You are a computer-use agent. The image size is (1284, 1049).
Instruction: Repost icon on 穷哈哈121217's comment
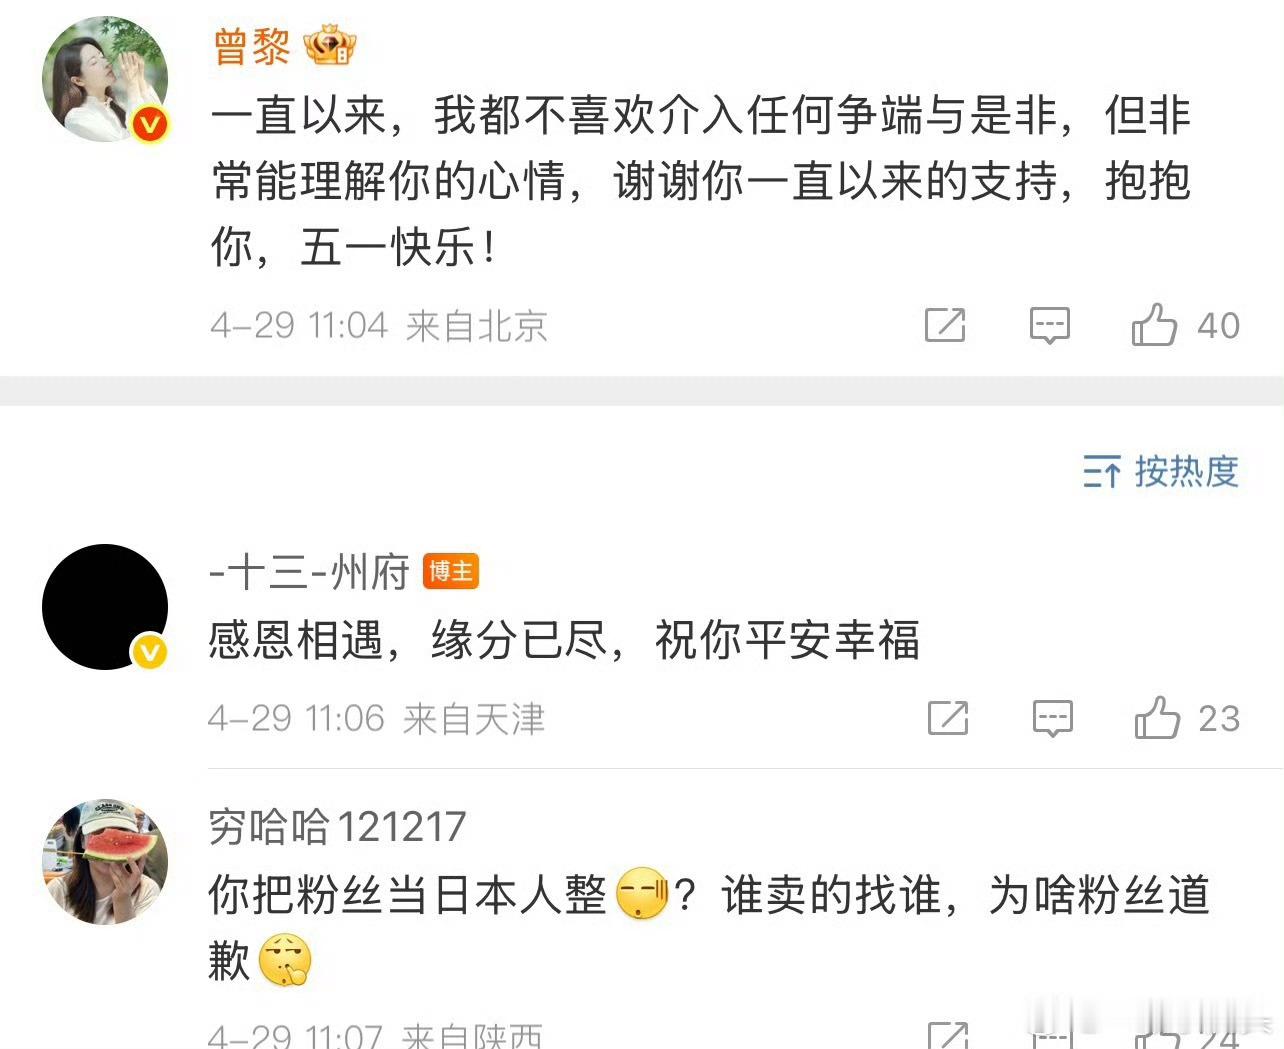(x=948, y=1035)
